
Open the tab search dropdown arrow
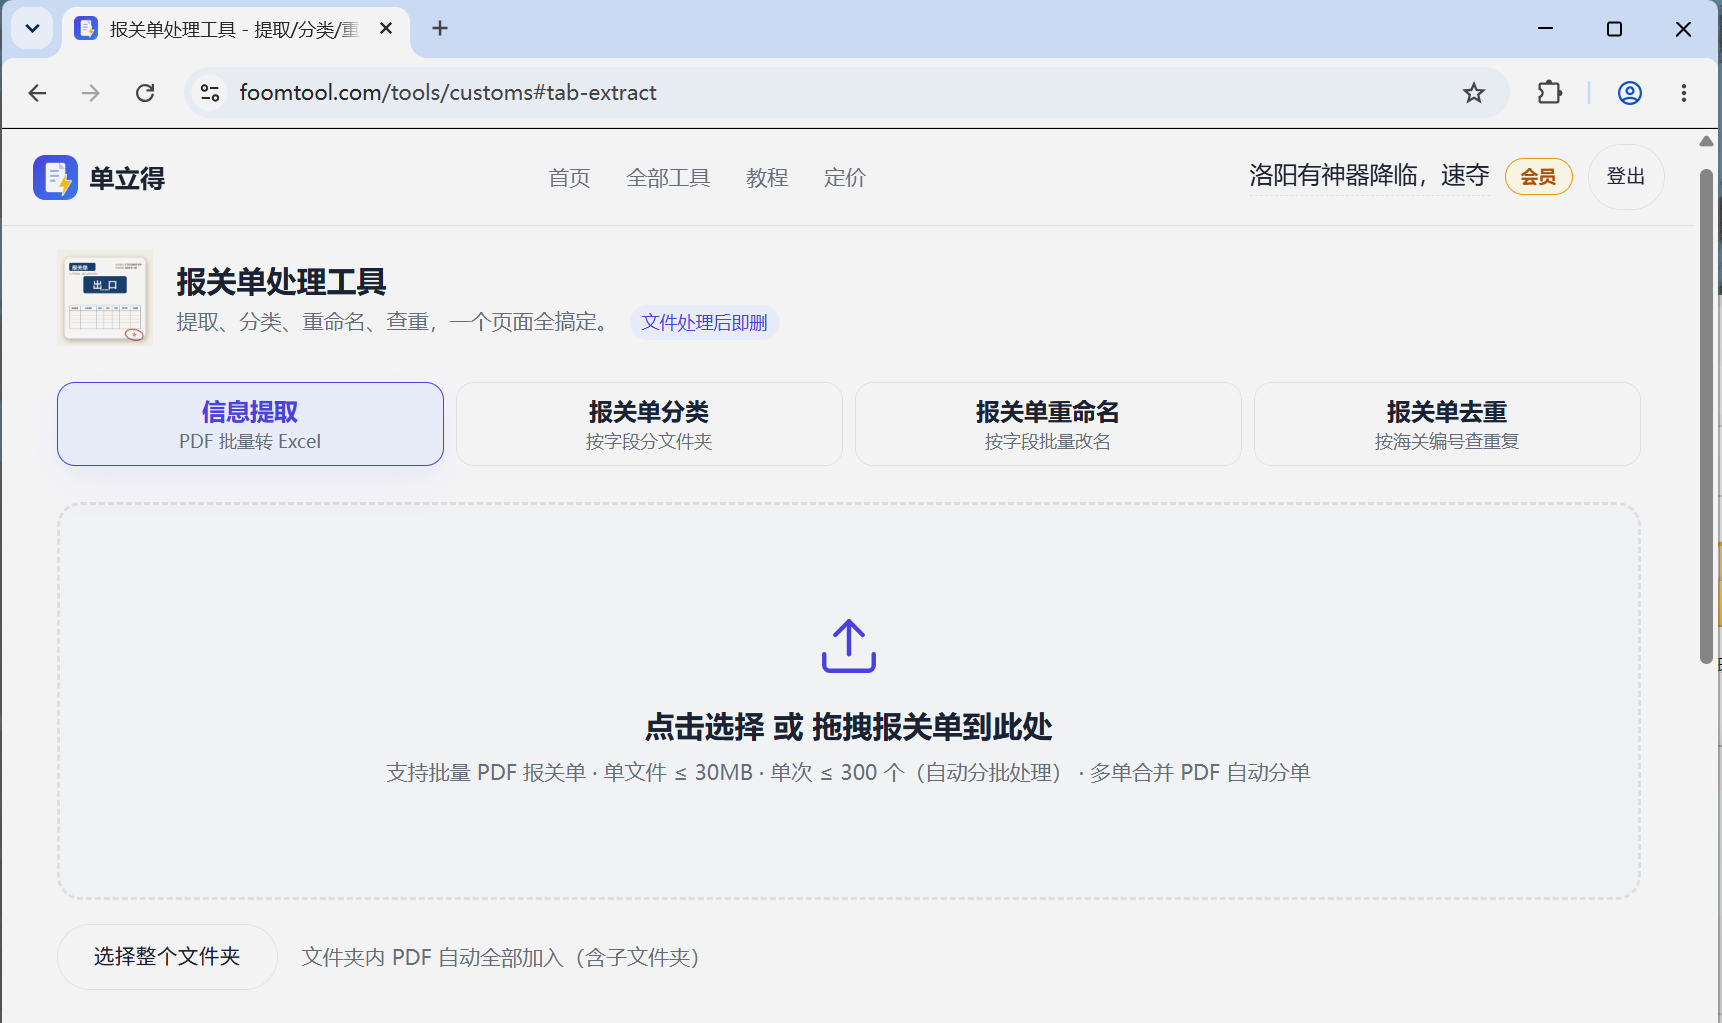[x=32, y=28]
